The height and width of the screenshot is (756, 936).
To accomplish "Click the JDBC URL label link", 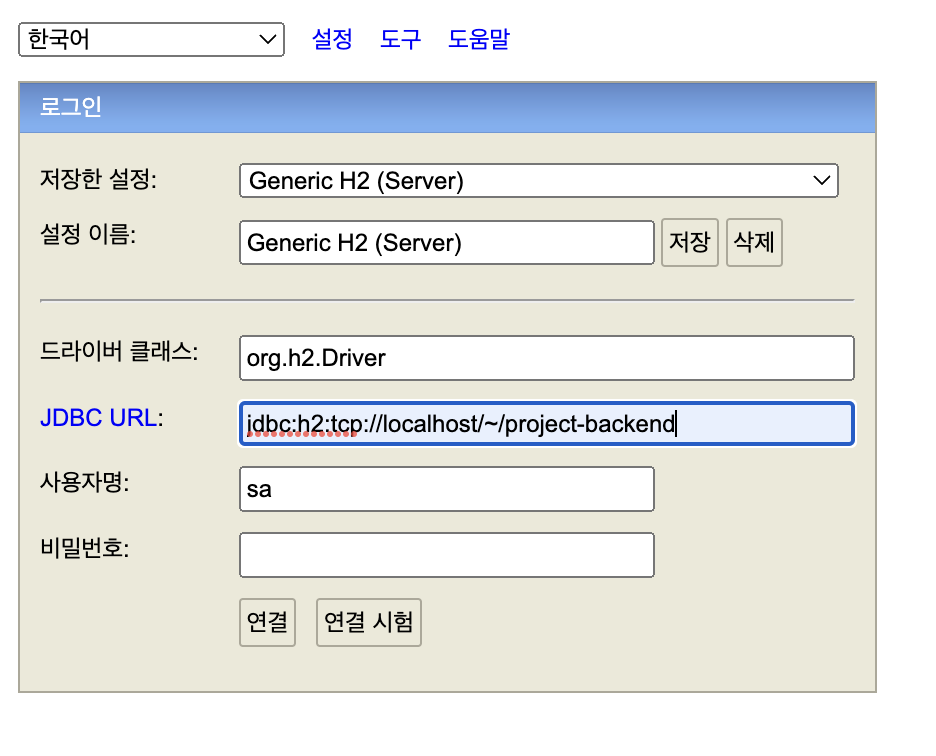I will [98, 417].
